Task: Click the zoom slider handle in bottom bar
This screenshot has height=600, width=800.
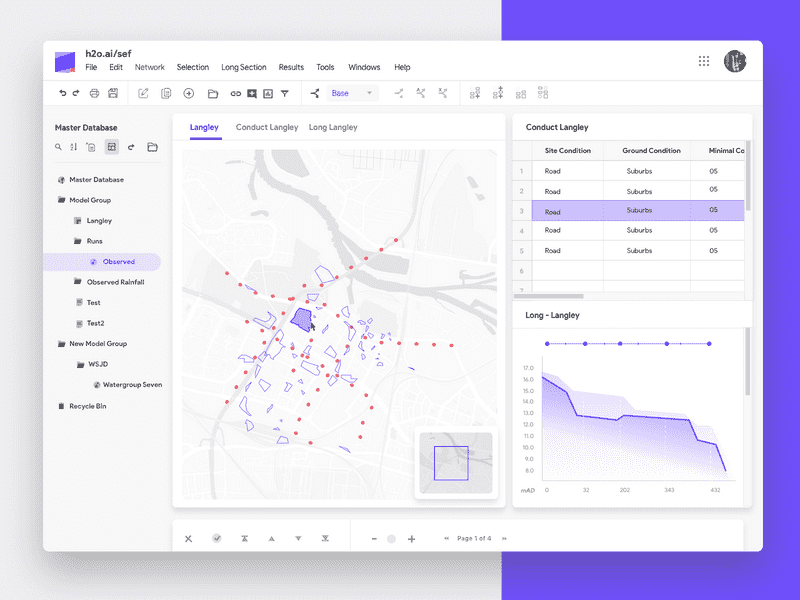Action: tap(392, 538)
